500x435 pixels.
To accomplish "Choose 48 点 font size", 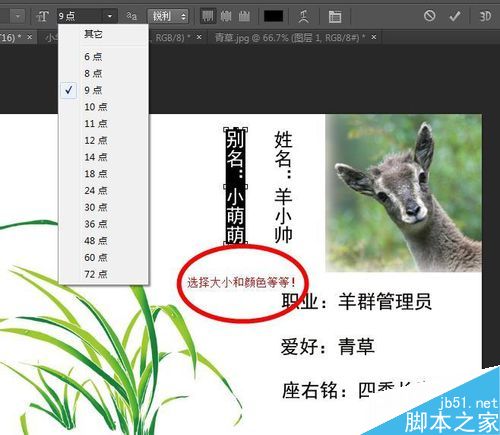I will [103, 241].
